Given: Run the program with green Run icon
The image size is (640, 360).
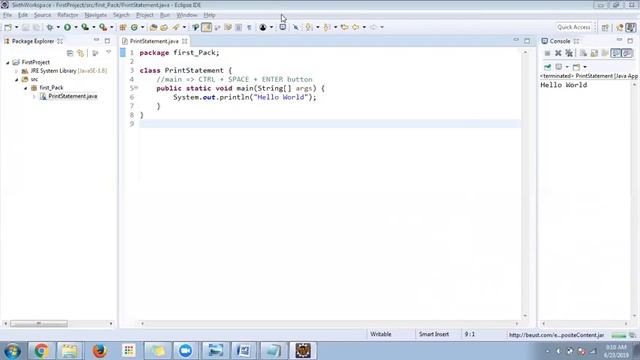Looking at the screenshot, I should pos(67,27).
